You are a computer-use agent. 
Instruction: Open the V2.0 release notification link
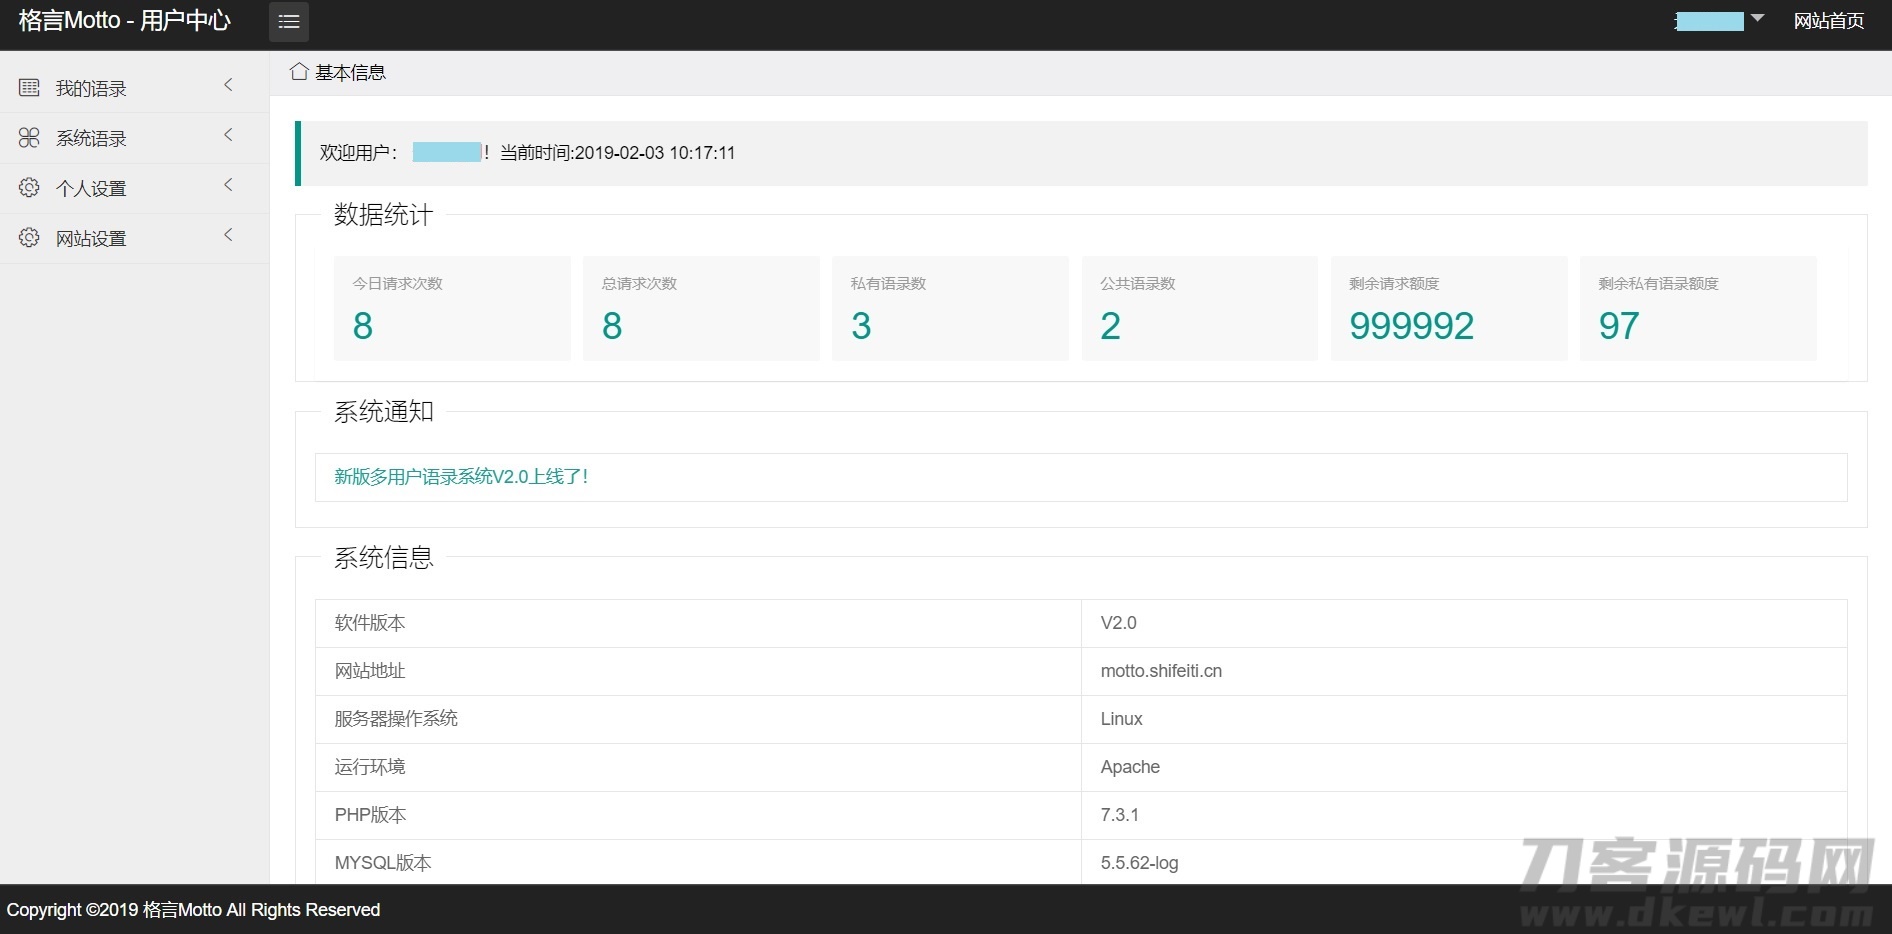(x=461, y=477)
